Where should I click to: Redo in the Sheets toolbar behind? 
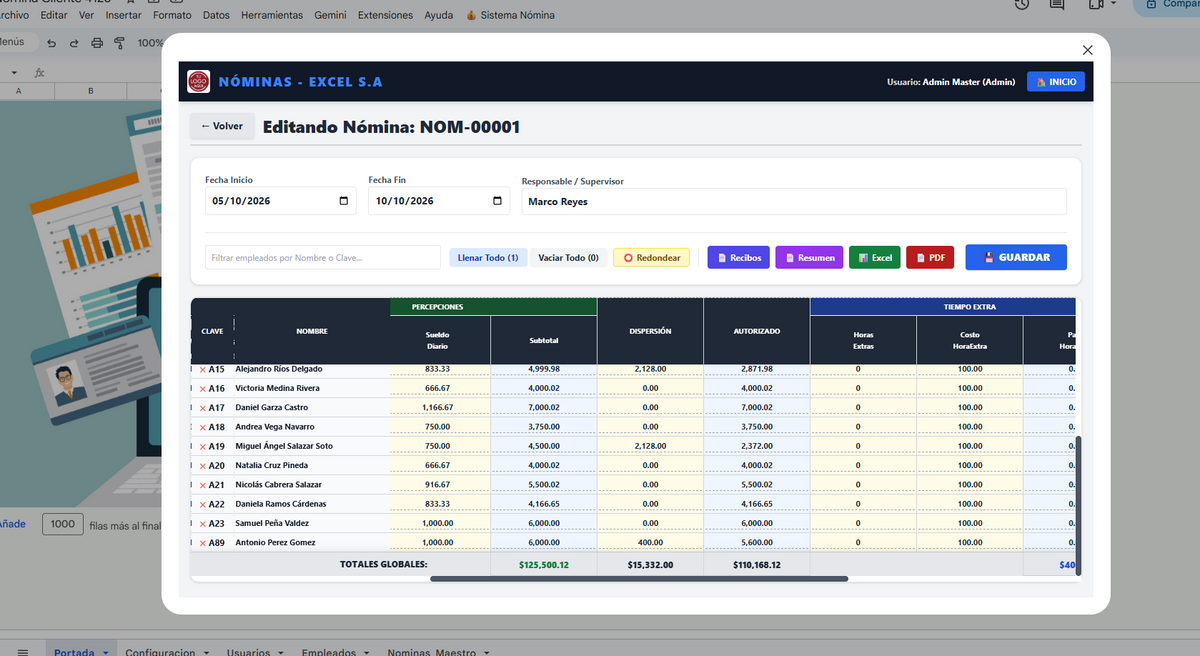coord(74,43)
